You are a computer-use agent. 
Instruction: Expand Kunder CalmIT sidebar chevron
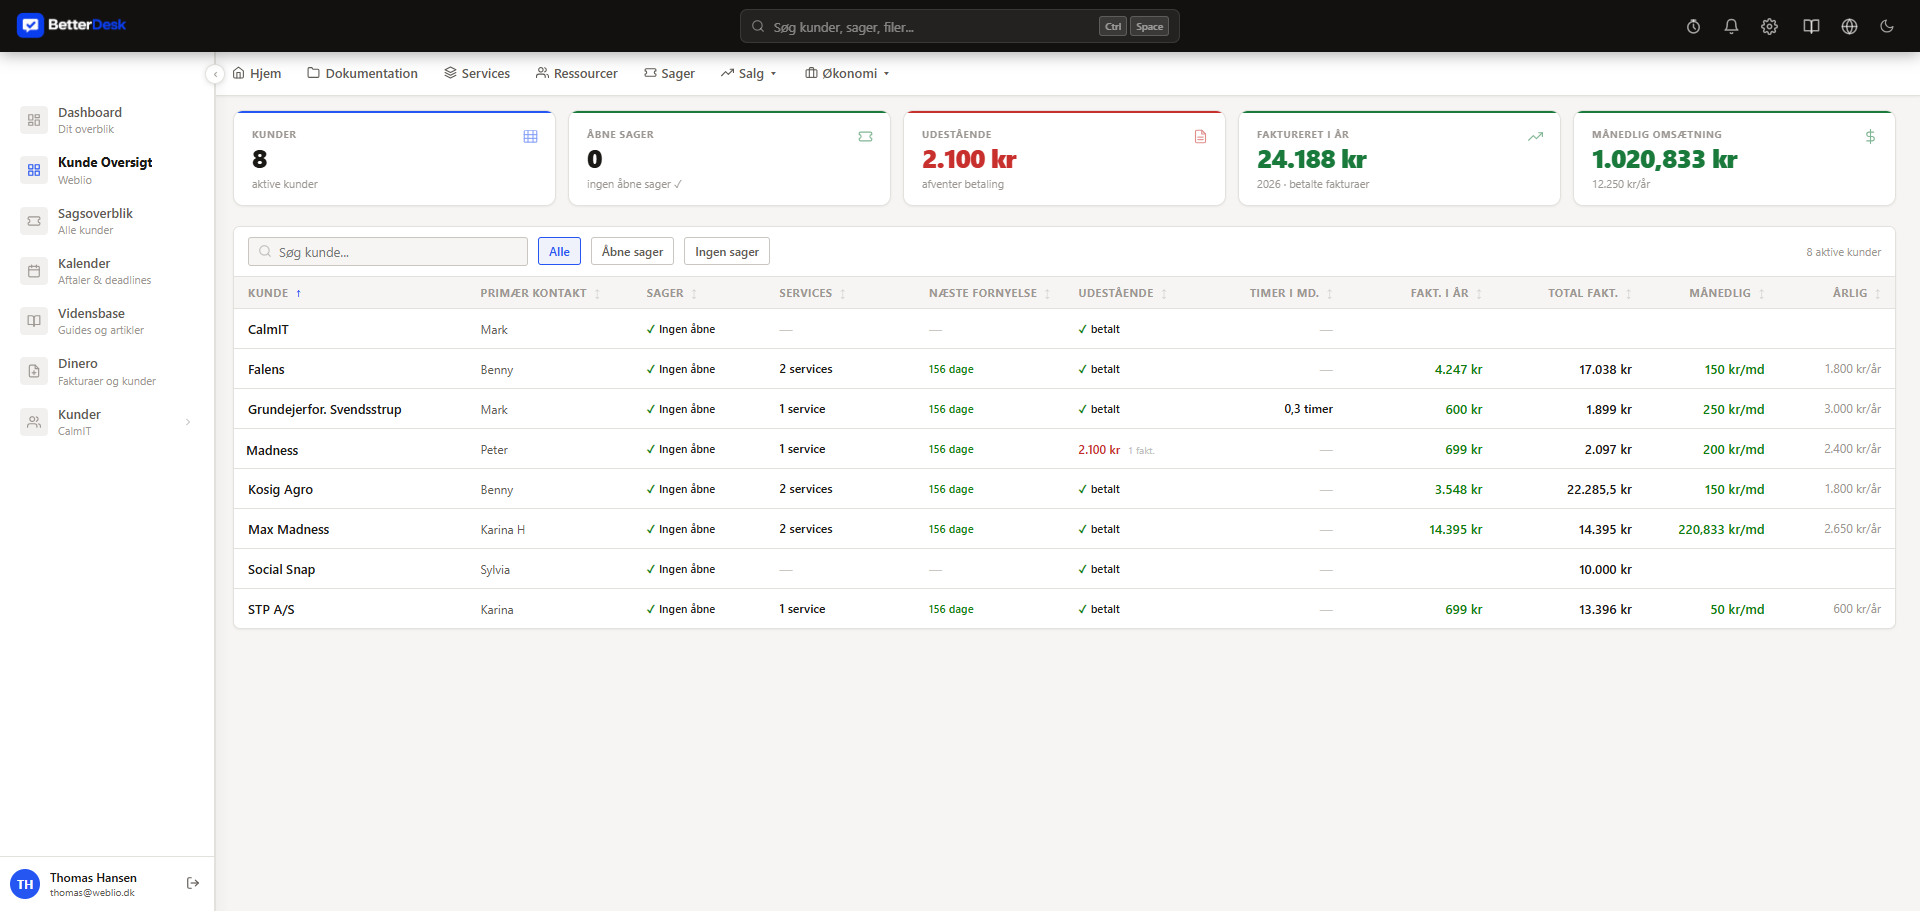click(188, 422)
